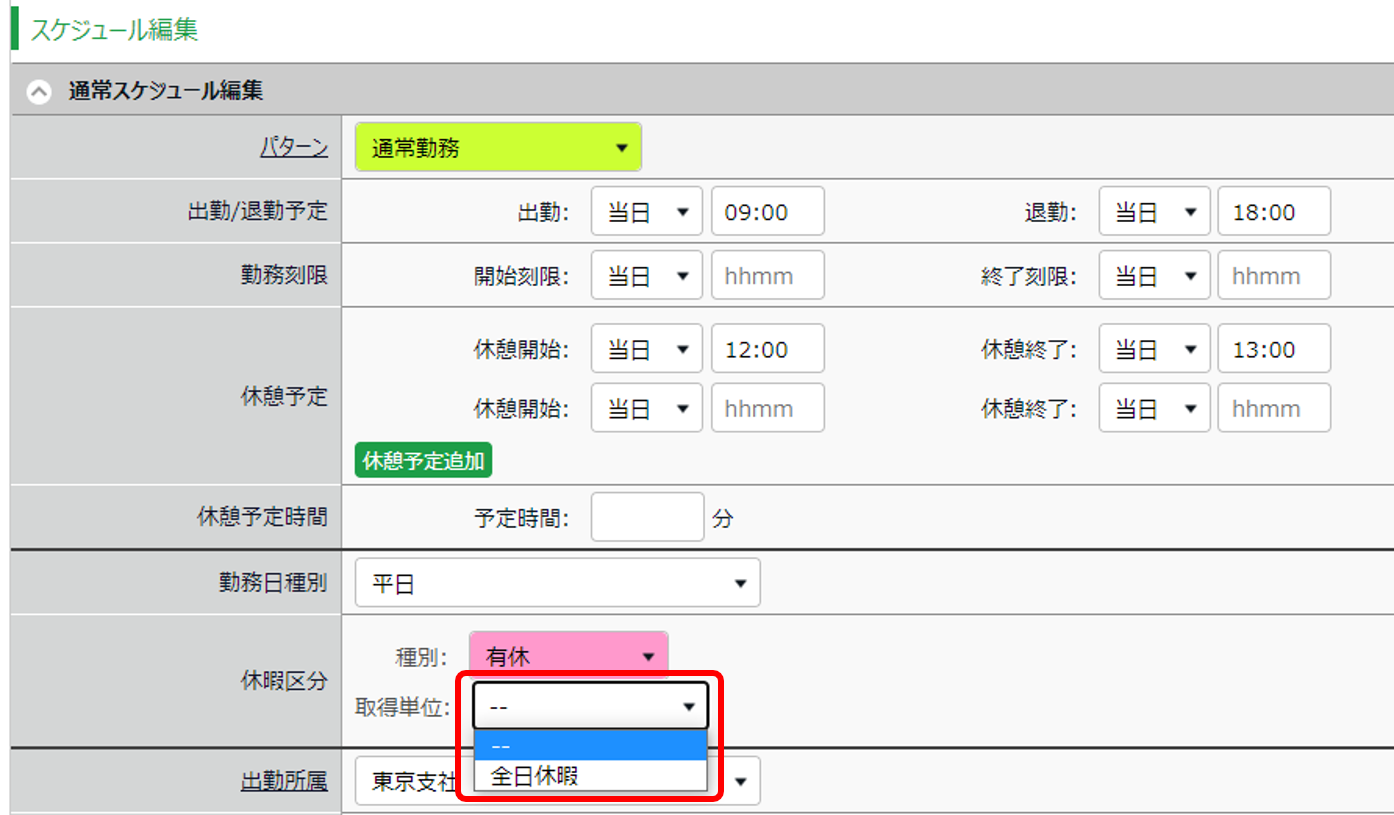Click the 退勤 time field showing 18:00
The height and width of the screenshot is (815, 1394).
tap(1273, 212)
